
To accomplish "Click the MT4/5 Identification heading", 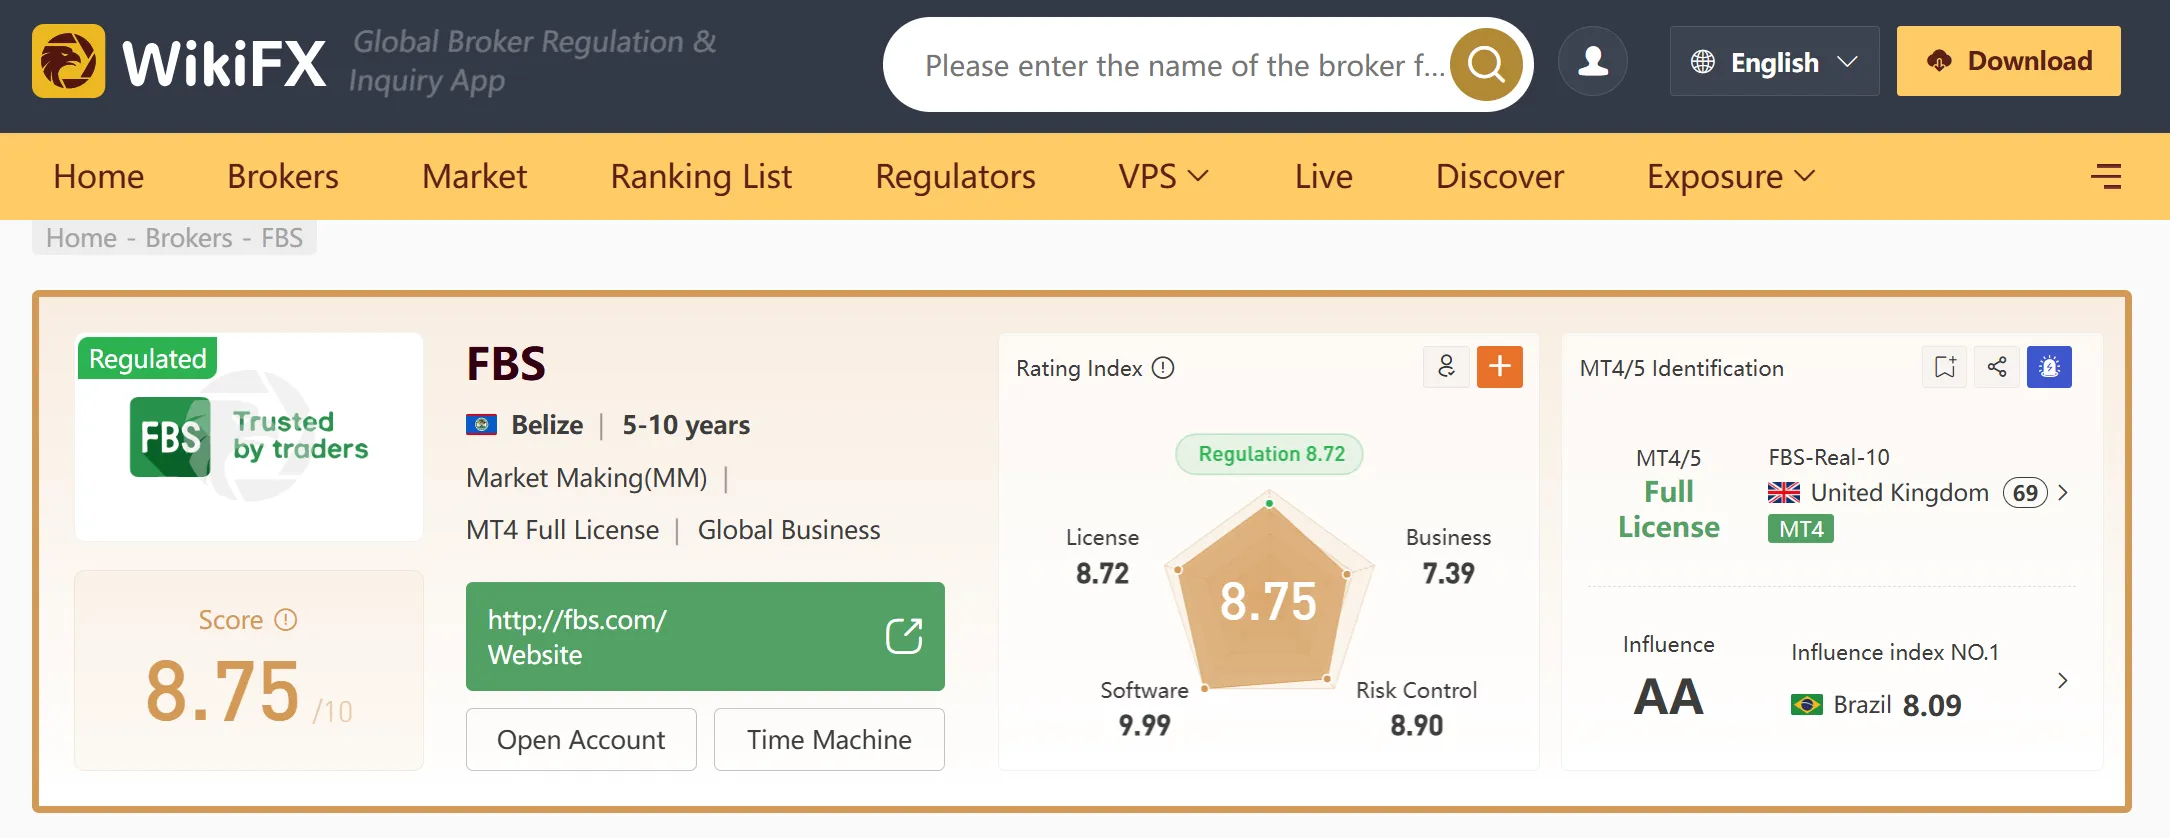I will 1681,368.
